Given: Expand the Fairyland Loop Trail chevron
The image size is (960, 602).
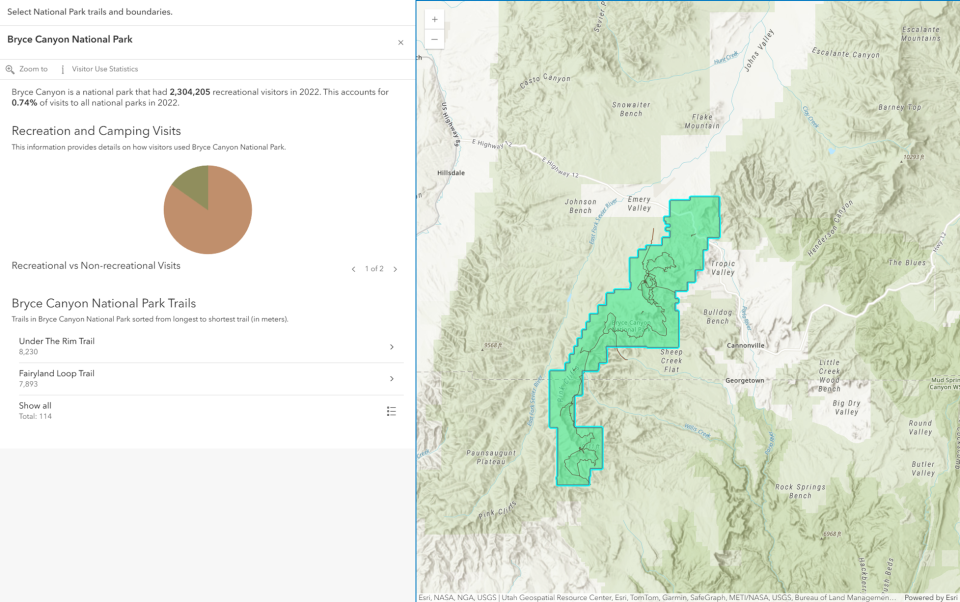Looking at the screenshot, I should click(391, 379).
